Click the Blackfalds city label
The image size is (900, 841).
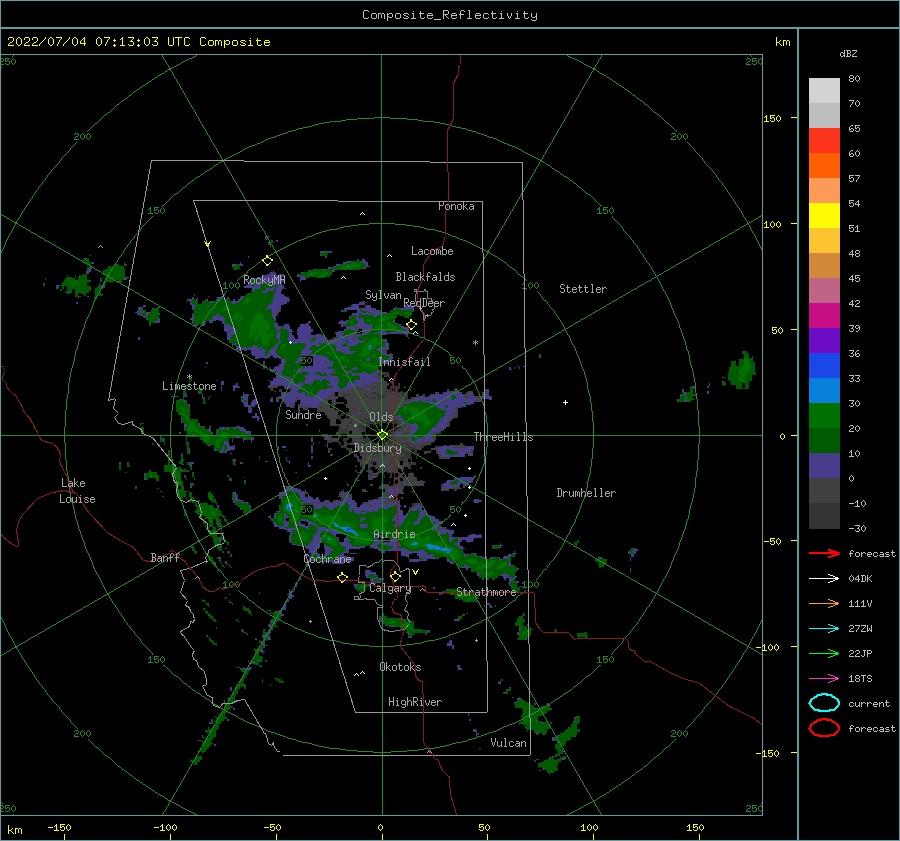(x=425, y=277)
